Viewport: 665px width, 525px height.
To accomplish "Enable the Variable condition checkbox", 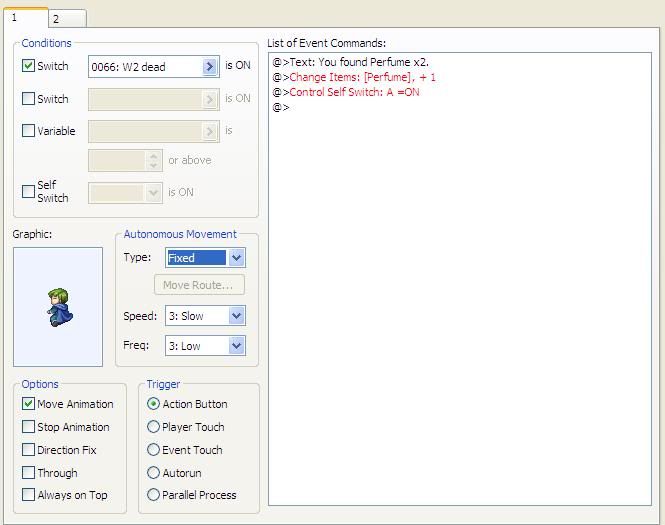I will tap(28, 131).
